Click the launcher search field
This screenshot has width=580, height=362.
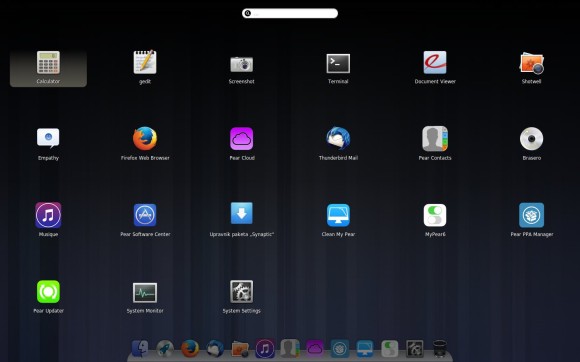pyautogui.click(x=290, y=13)
